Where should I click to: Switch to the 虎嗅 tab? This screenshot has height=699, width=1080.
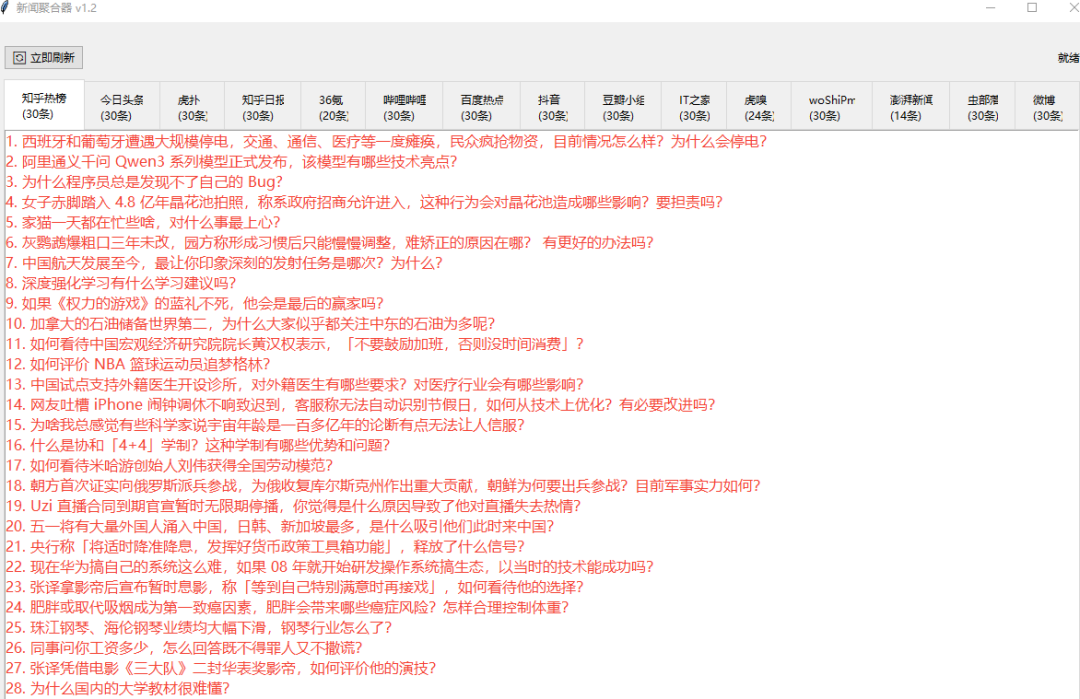coord(758,107)
